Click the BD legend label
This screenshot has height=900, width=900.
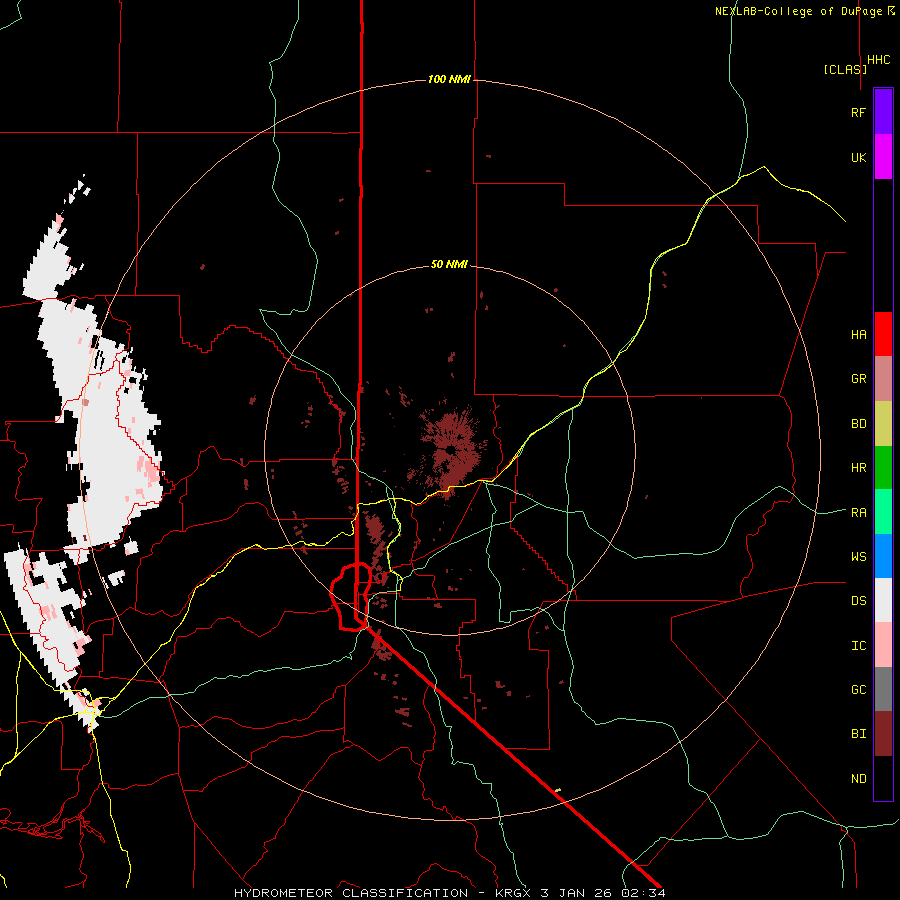pyautogui.click(x=858, y=424)
